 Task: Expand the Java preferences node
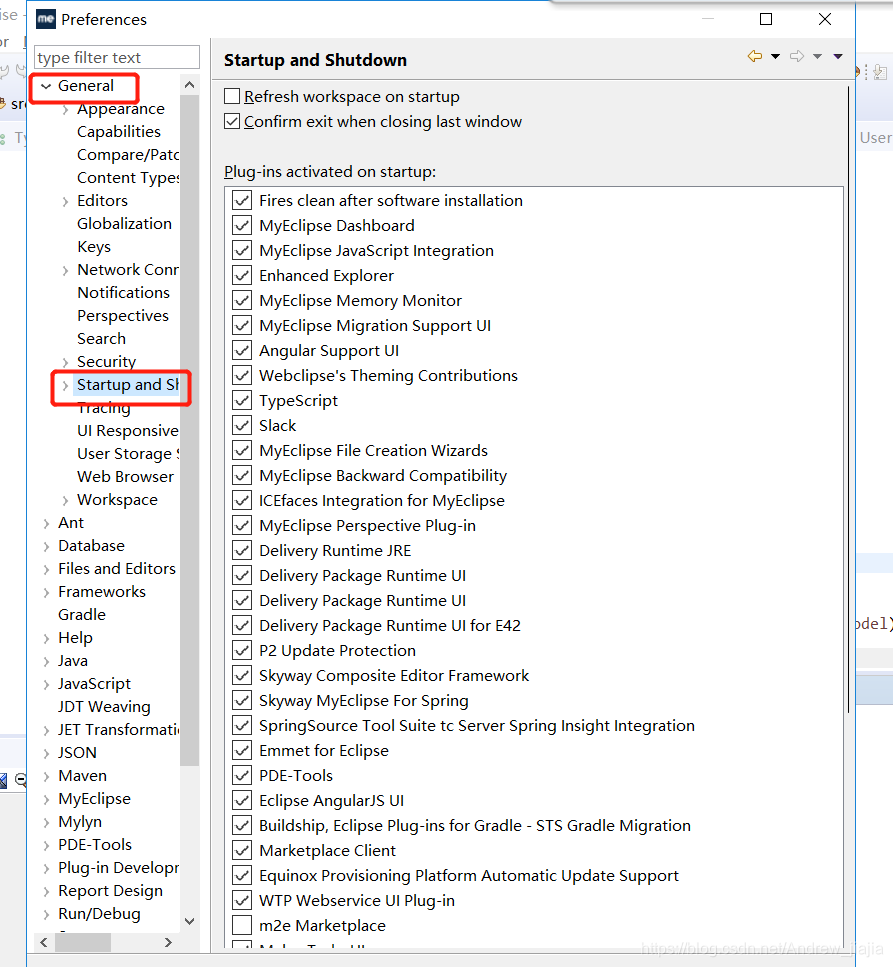[x=46, y=662]
